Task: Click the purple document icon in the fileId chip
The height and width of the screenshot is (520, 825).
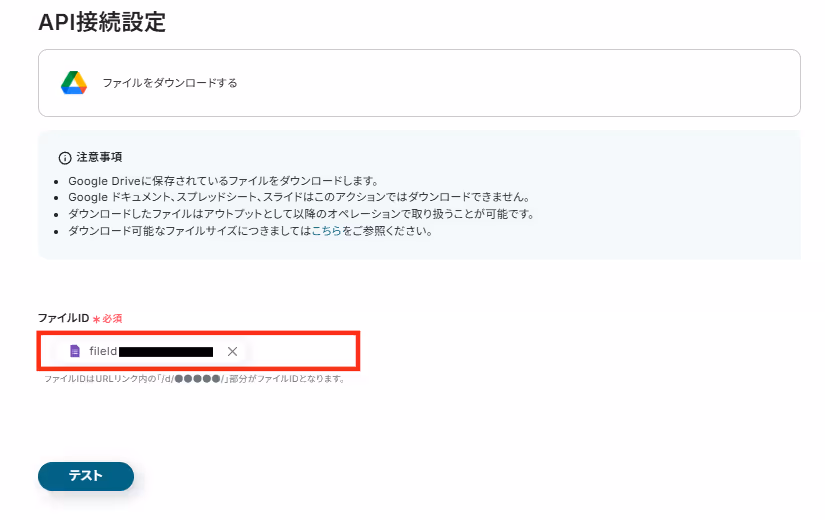Action: click(75, 351)
